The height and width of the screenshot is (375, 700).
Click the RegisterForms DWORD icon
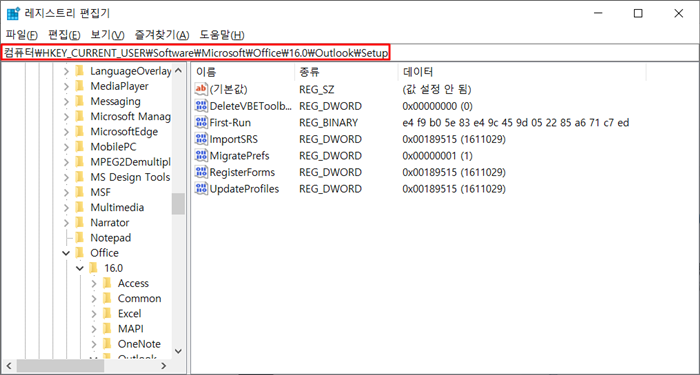pyautogui.click(x=202, y=172)
